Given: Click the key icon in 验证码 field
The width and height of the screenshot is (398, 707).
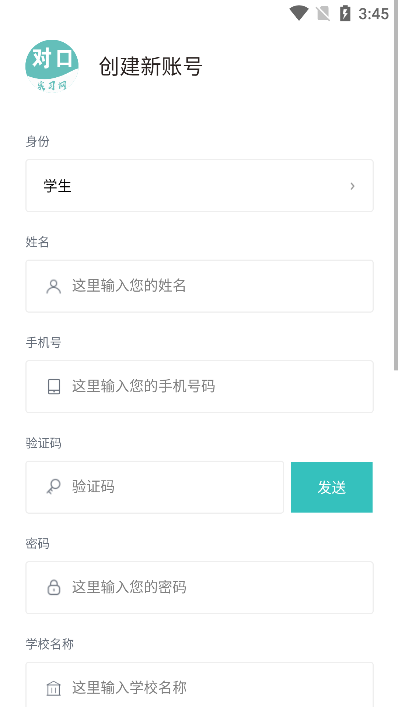Looking at the screenshot, I should (54, 487).
